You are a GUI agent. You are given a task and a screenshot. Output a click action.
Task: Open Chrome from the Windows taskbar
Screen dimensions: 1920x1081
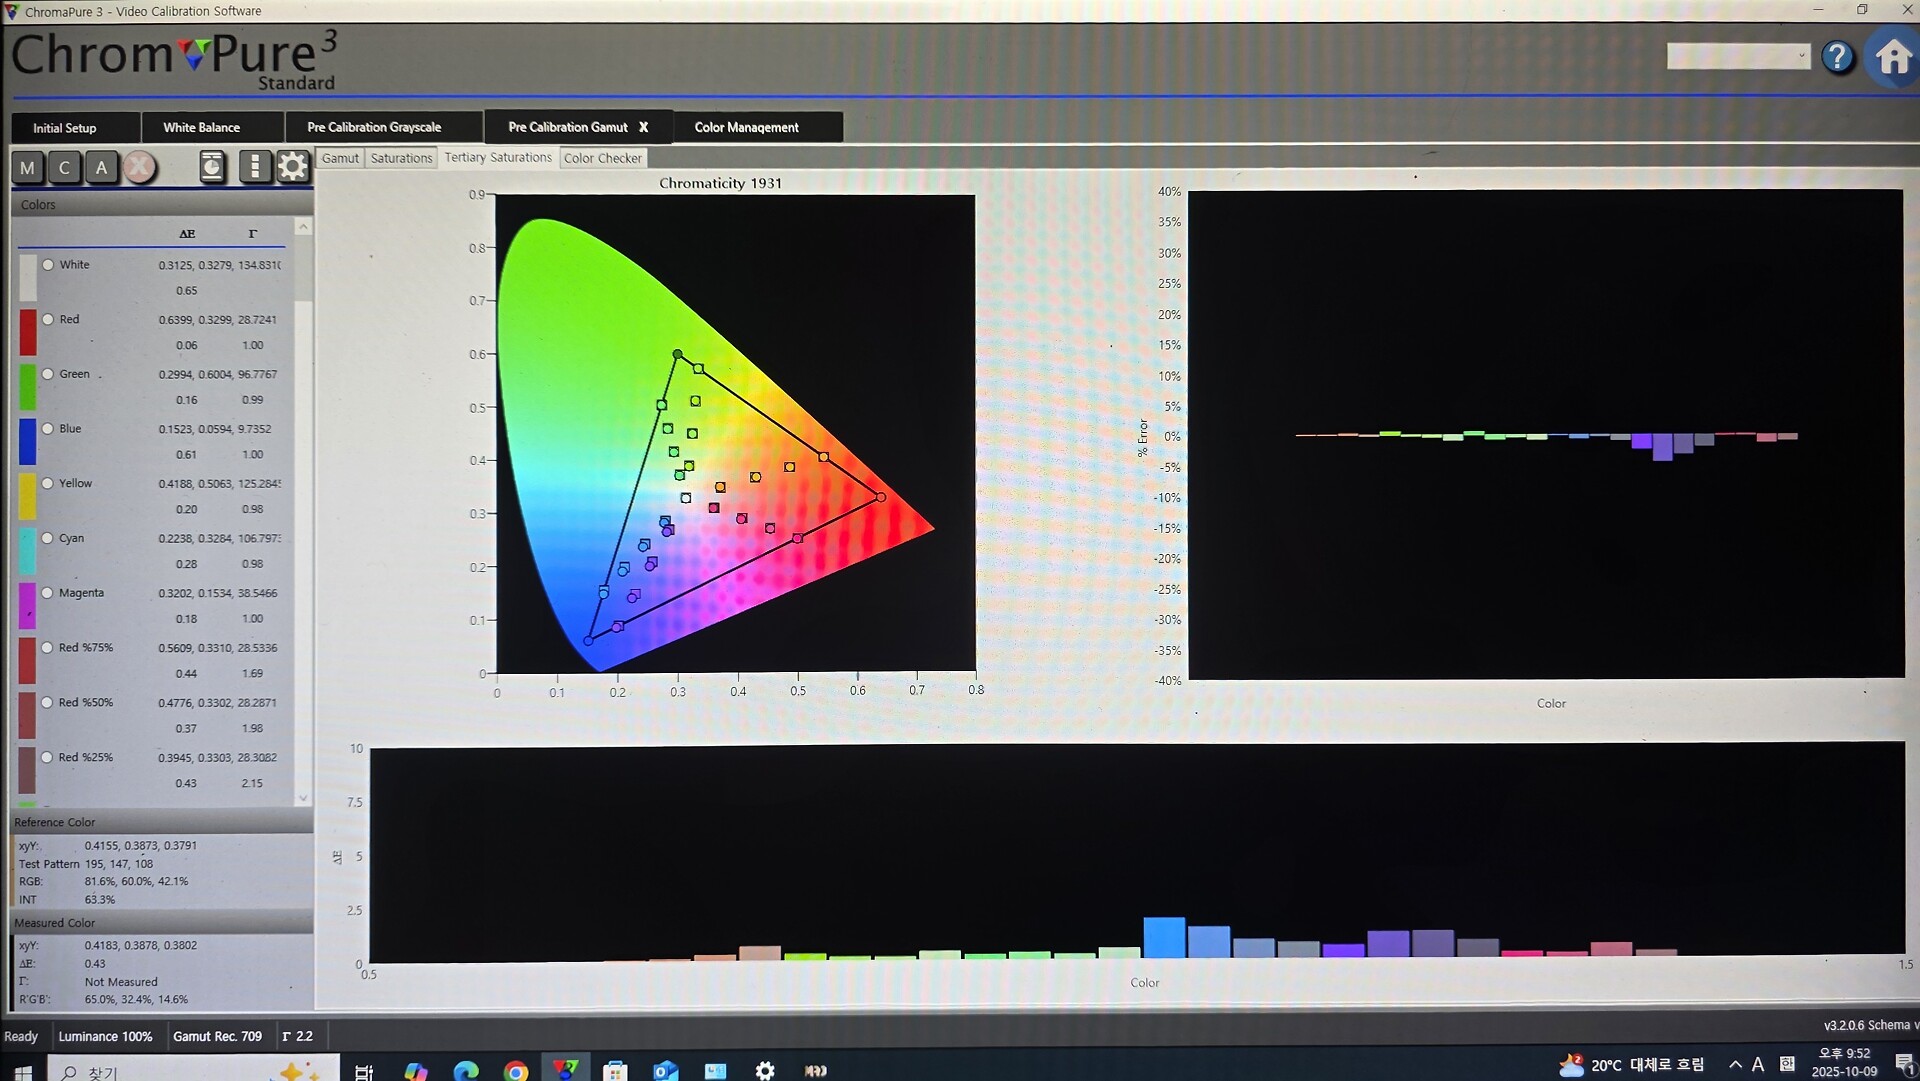point(516,1071)
